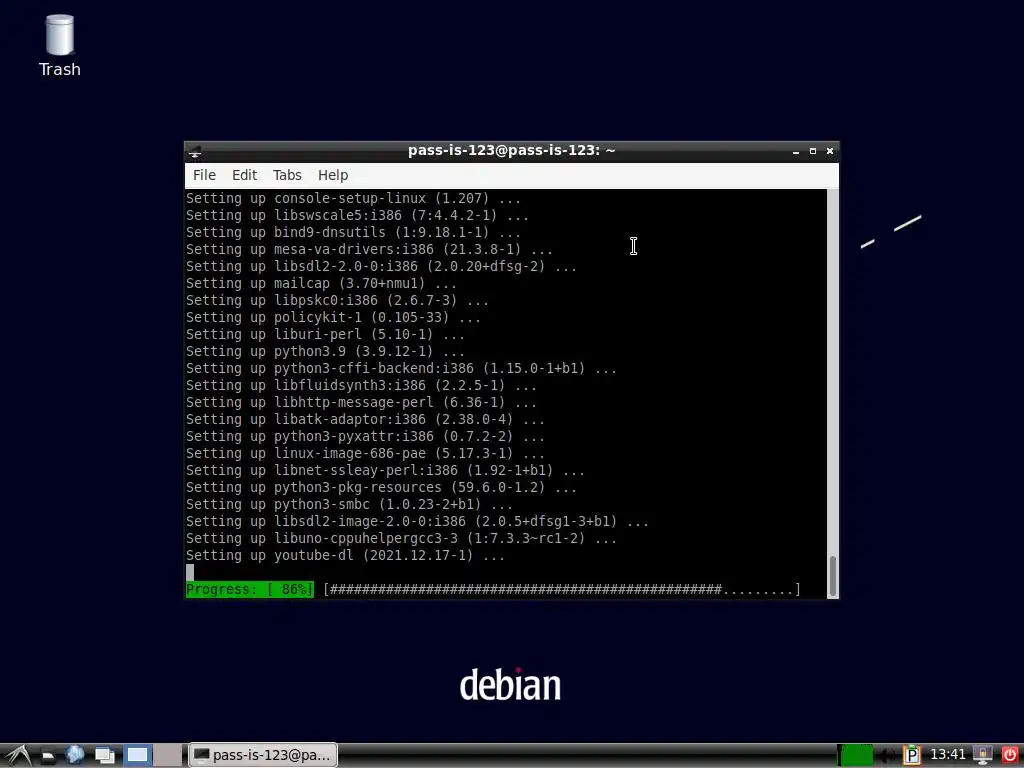
Task: Click the terminal title 'pass-is-123@pass-is-123: ~'
Action: [511, 150]
